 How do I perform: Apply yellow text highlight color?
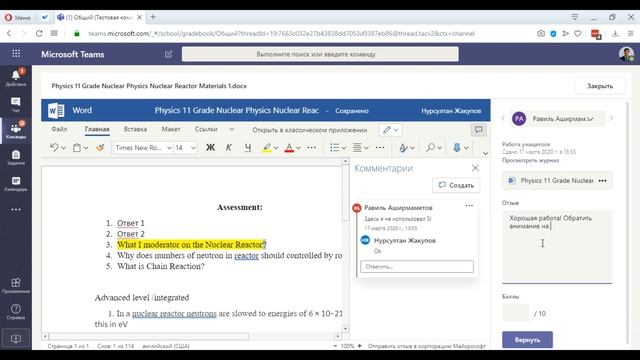pyautogui.click(x=267, y=147)
